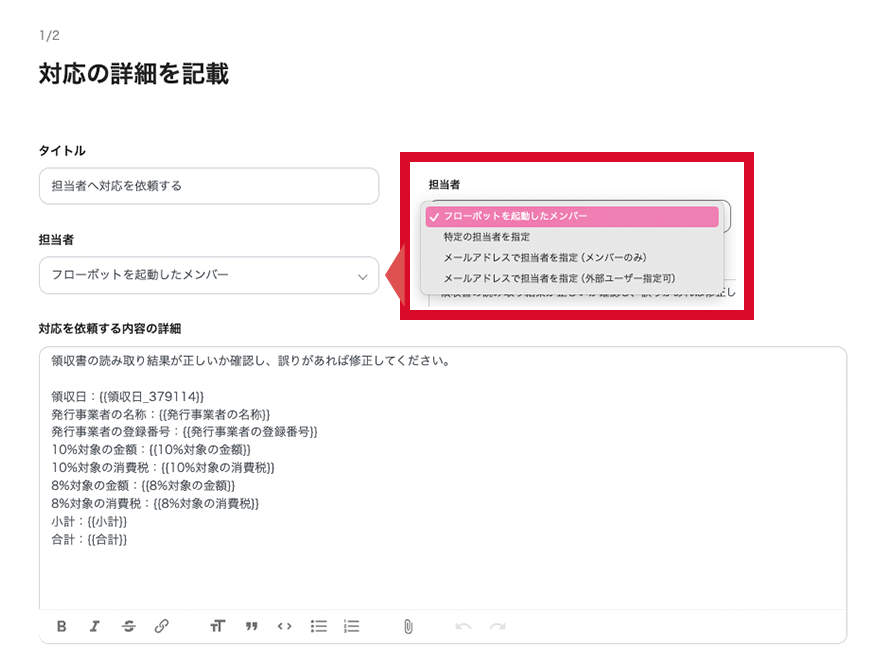Undo the last edit
This screenshot has width=885, height=663.
462,627
